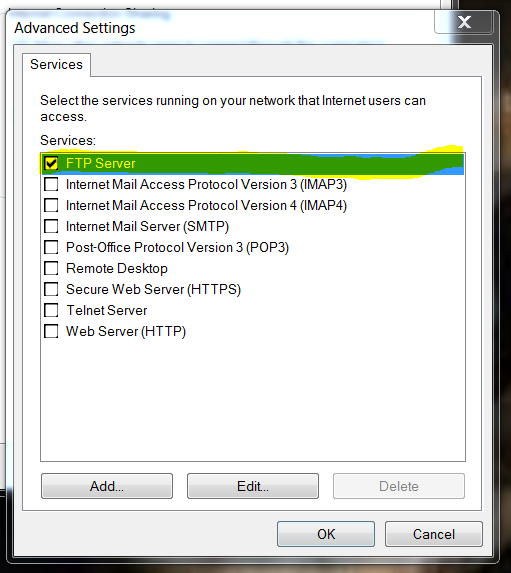Image resolution: width=511 pixels, height=573 pixels.
Task: Click the Add... button
Action: click(x=107, y=486)
